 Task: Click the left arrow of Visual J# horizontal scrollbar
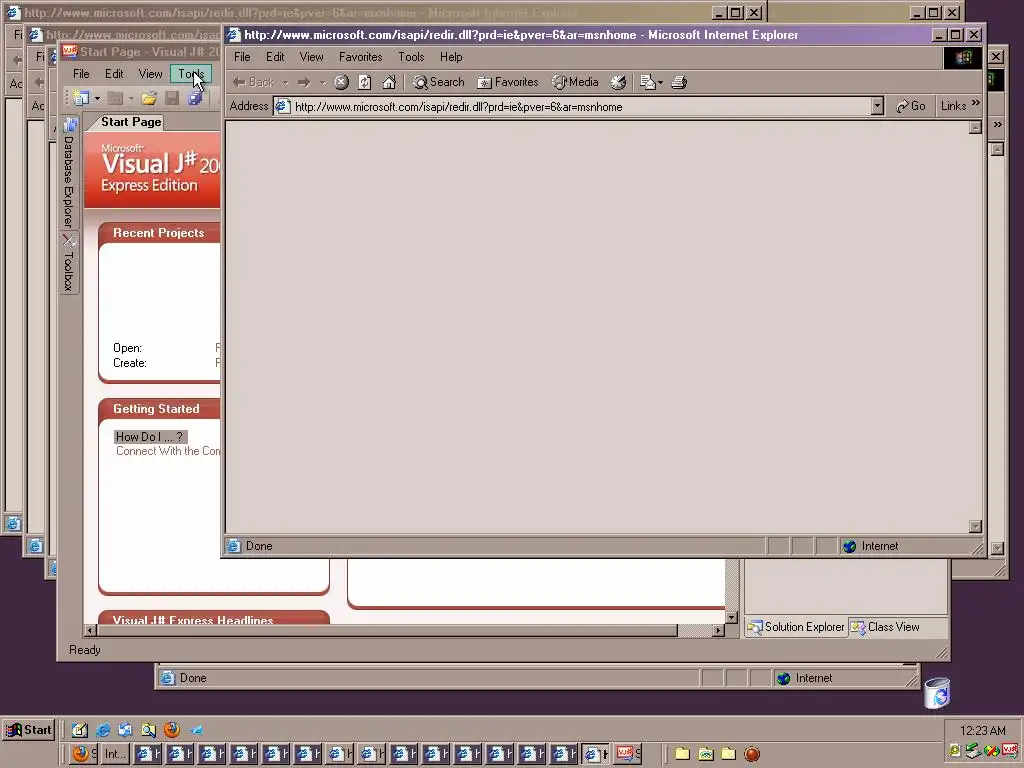[x=91, y=630]
